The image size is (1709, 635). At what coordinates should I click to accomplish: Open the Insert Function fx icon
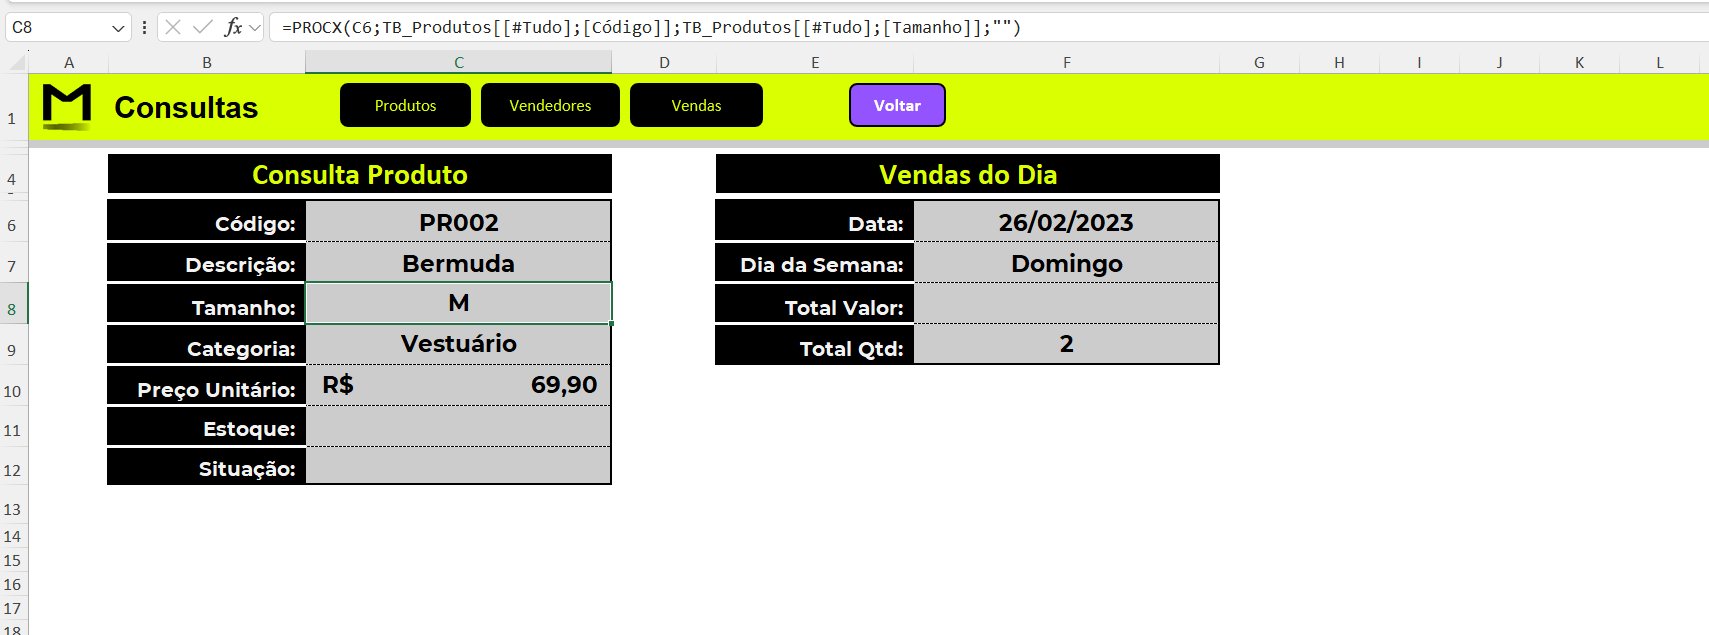pyautogui.click(x=233, y=27)
